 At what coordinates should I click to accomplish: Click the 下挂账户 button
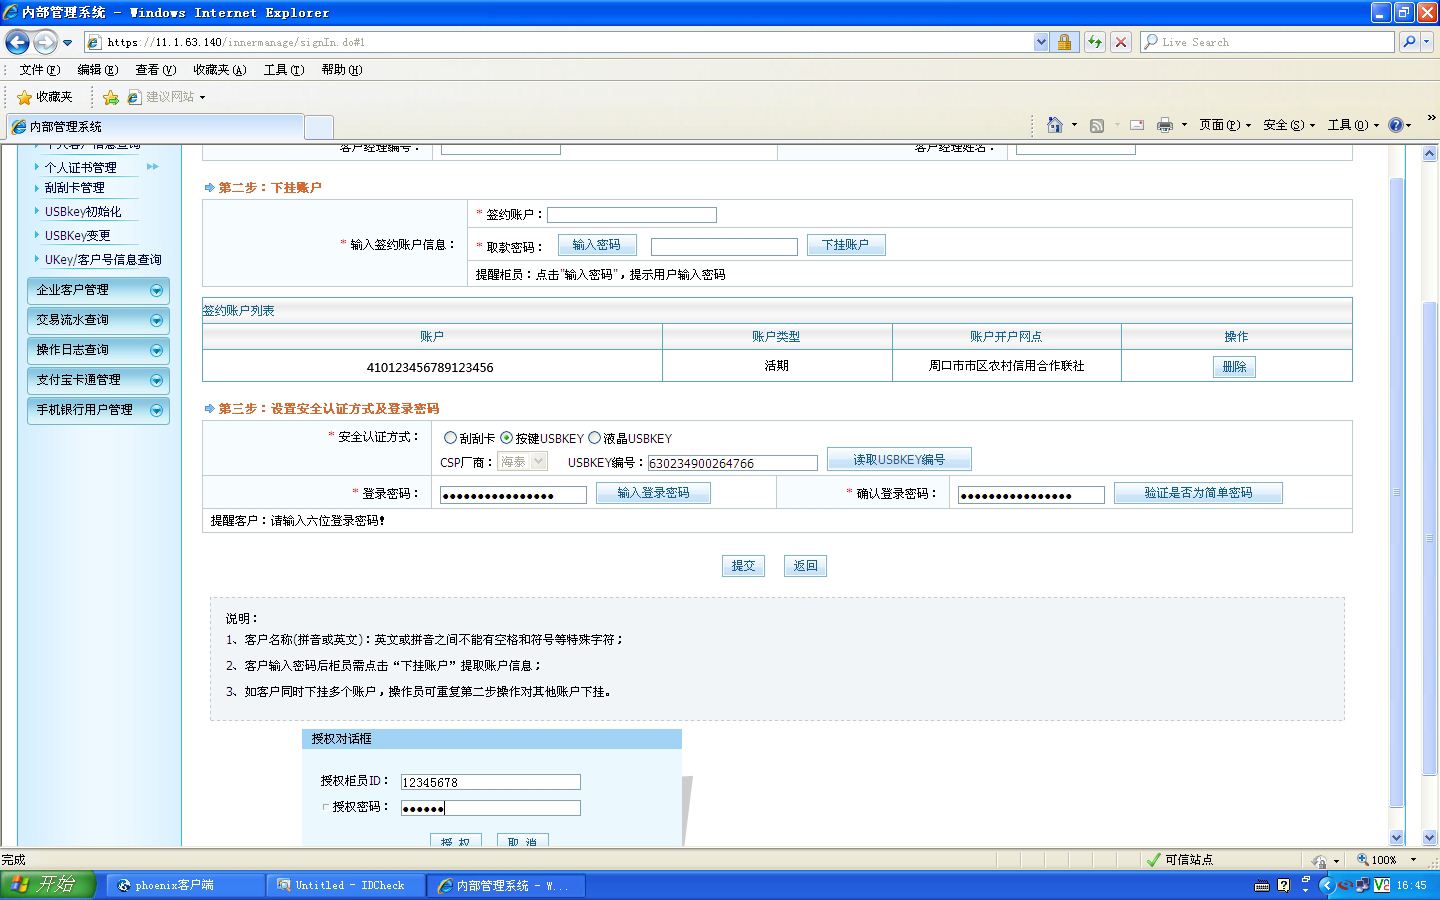click(x=846, y=245)
